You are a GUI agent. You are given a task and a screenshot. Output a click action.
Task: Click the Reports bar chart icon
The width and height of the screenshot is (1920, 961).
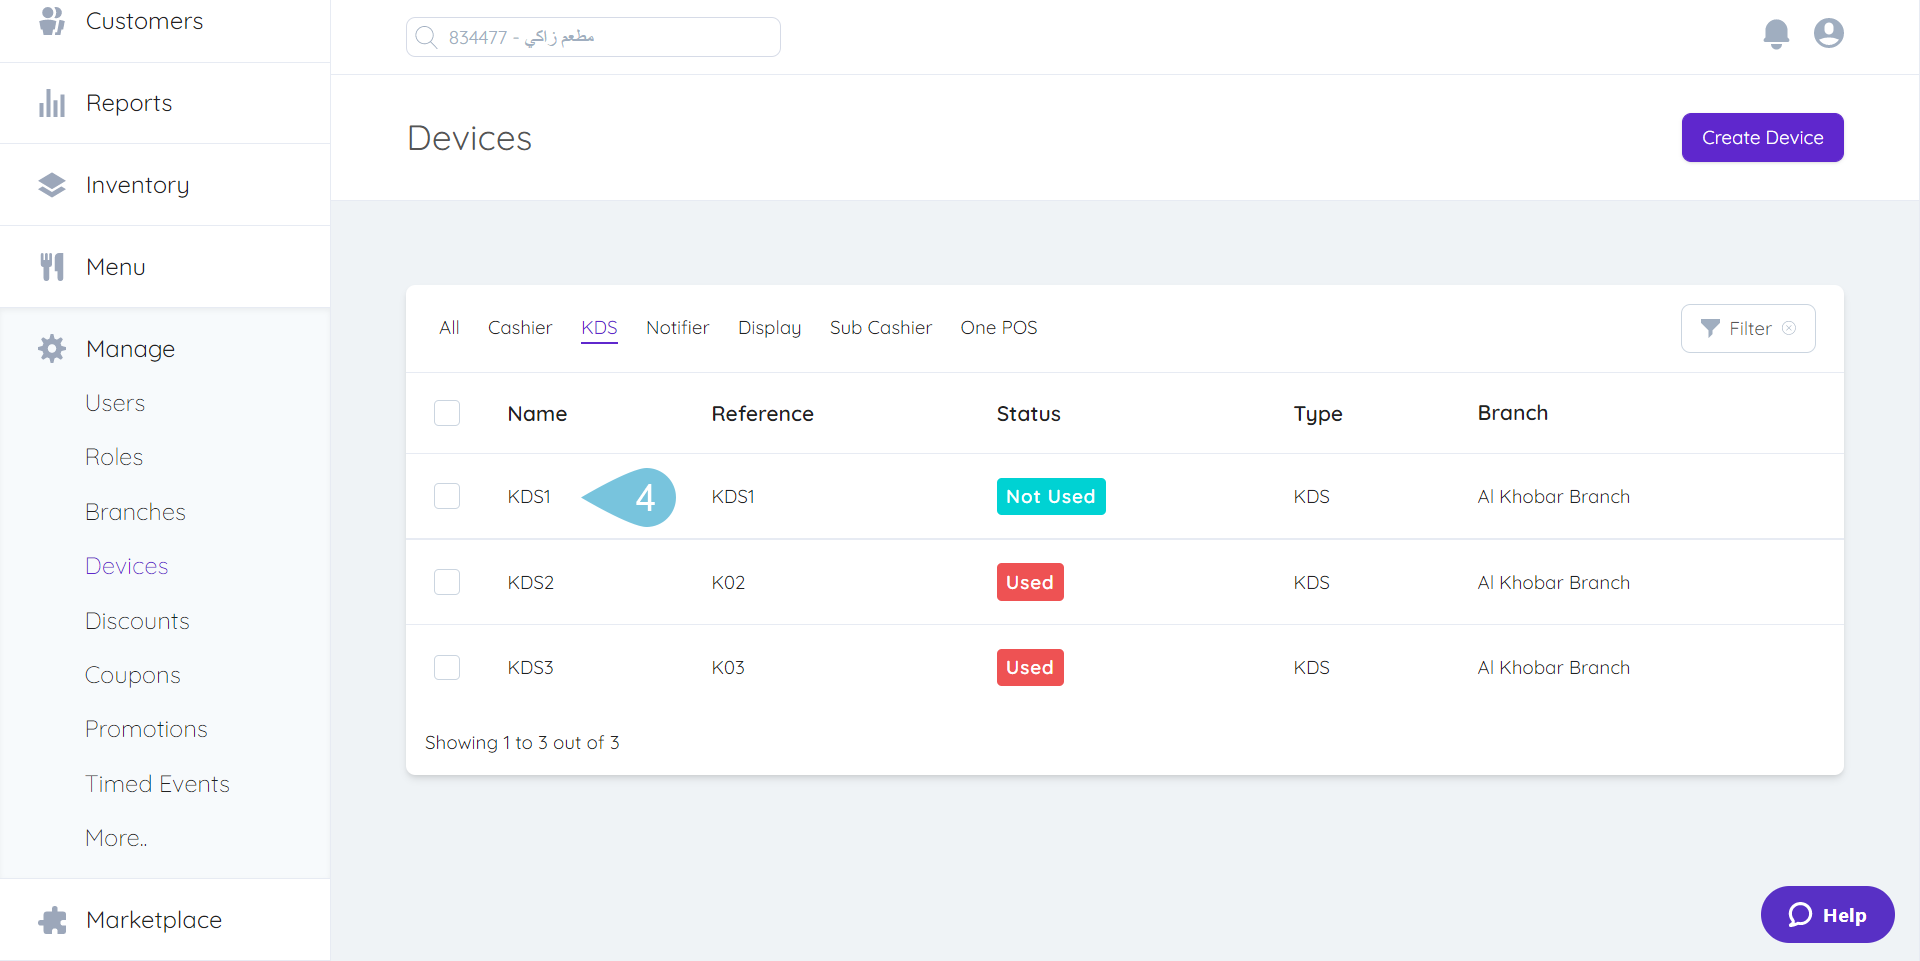pos(52,103)
